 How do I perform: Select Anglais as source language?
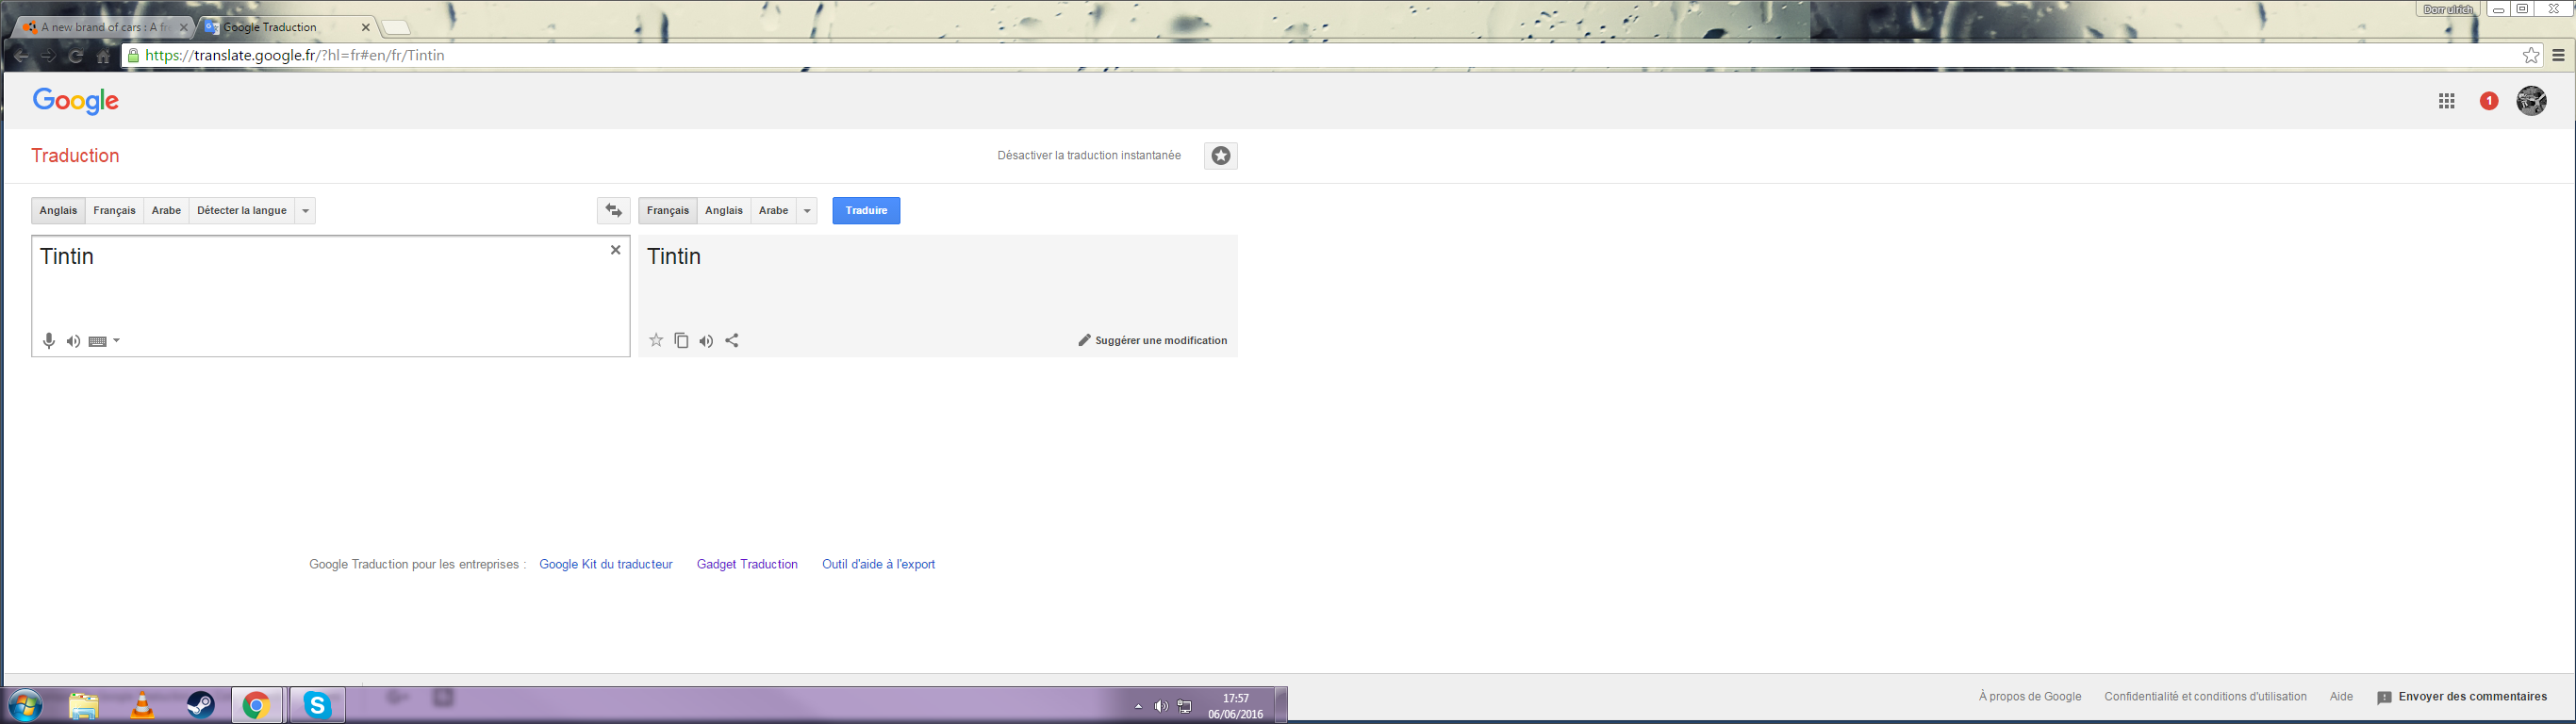pos(58,211)
